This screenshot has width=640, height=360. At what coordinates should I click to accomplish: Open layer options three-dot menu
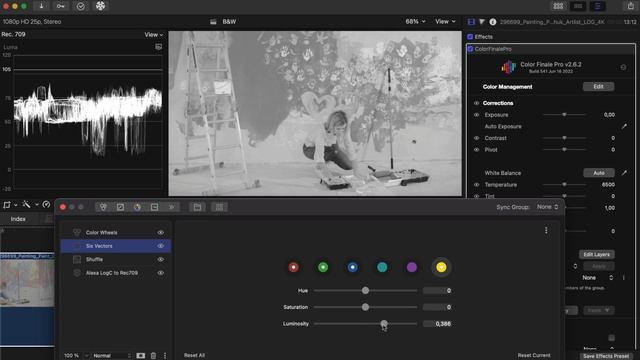pos(165,356)
